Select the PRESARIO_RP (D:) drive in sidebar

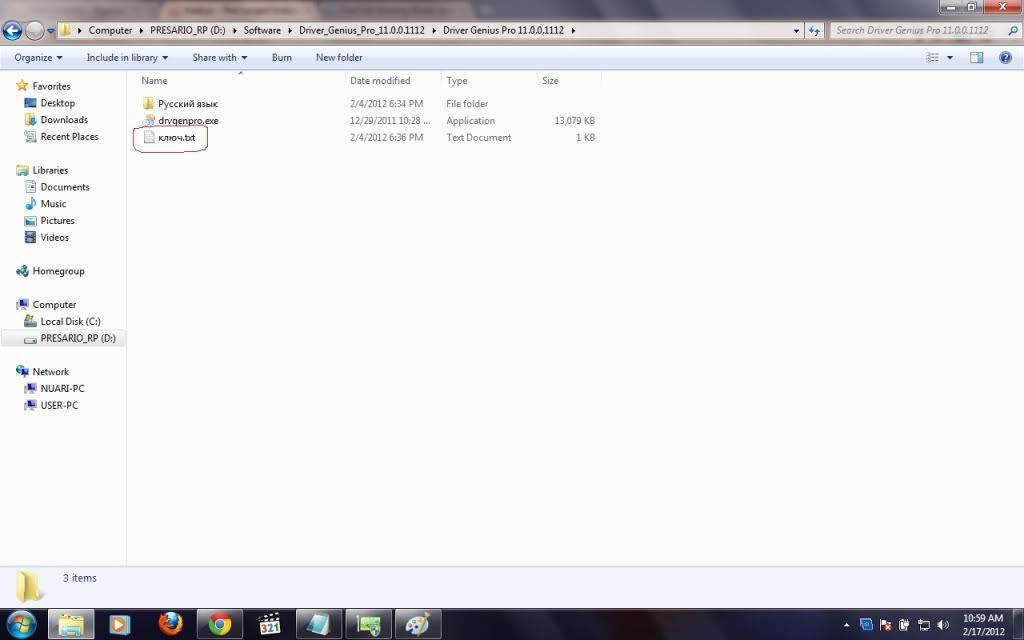point(78,339)
